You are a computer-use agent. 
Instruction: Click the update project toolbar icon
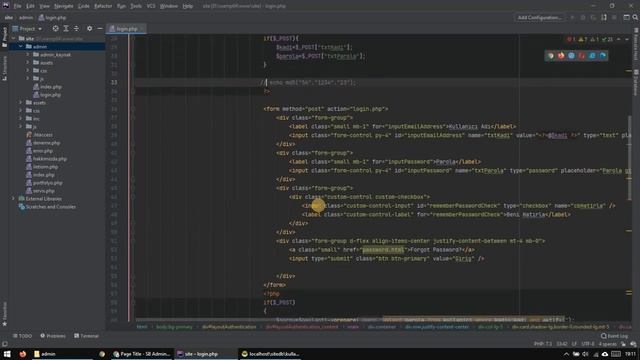(604, 18)
